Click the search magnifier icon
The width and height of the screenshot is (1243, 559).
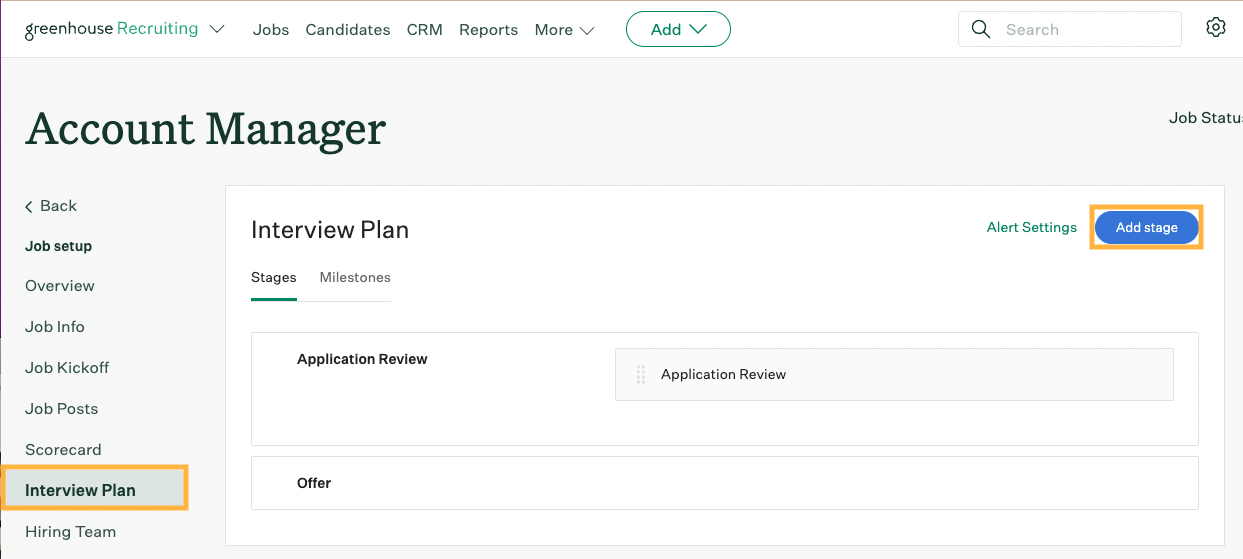981,29
